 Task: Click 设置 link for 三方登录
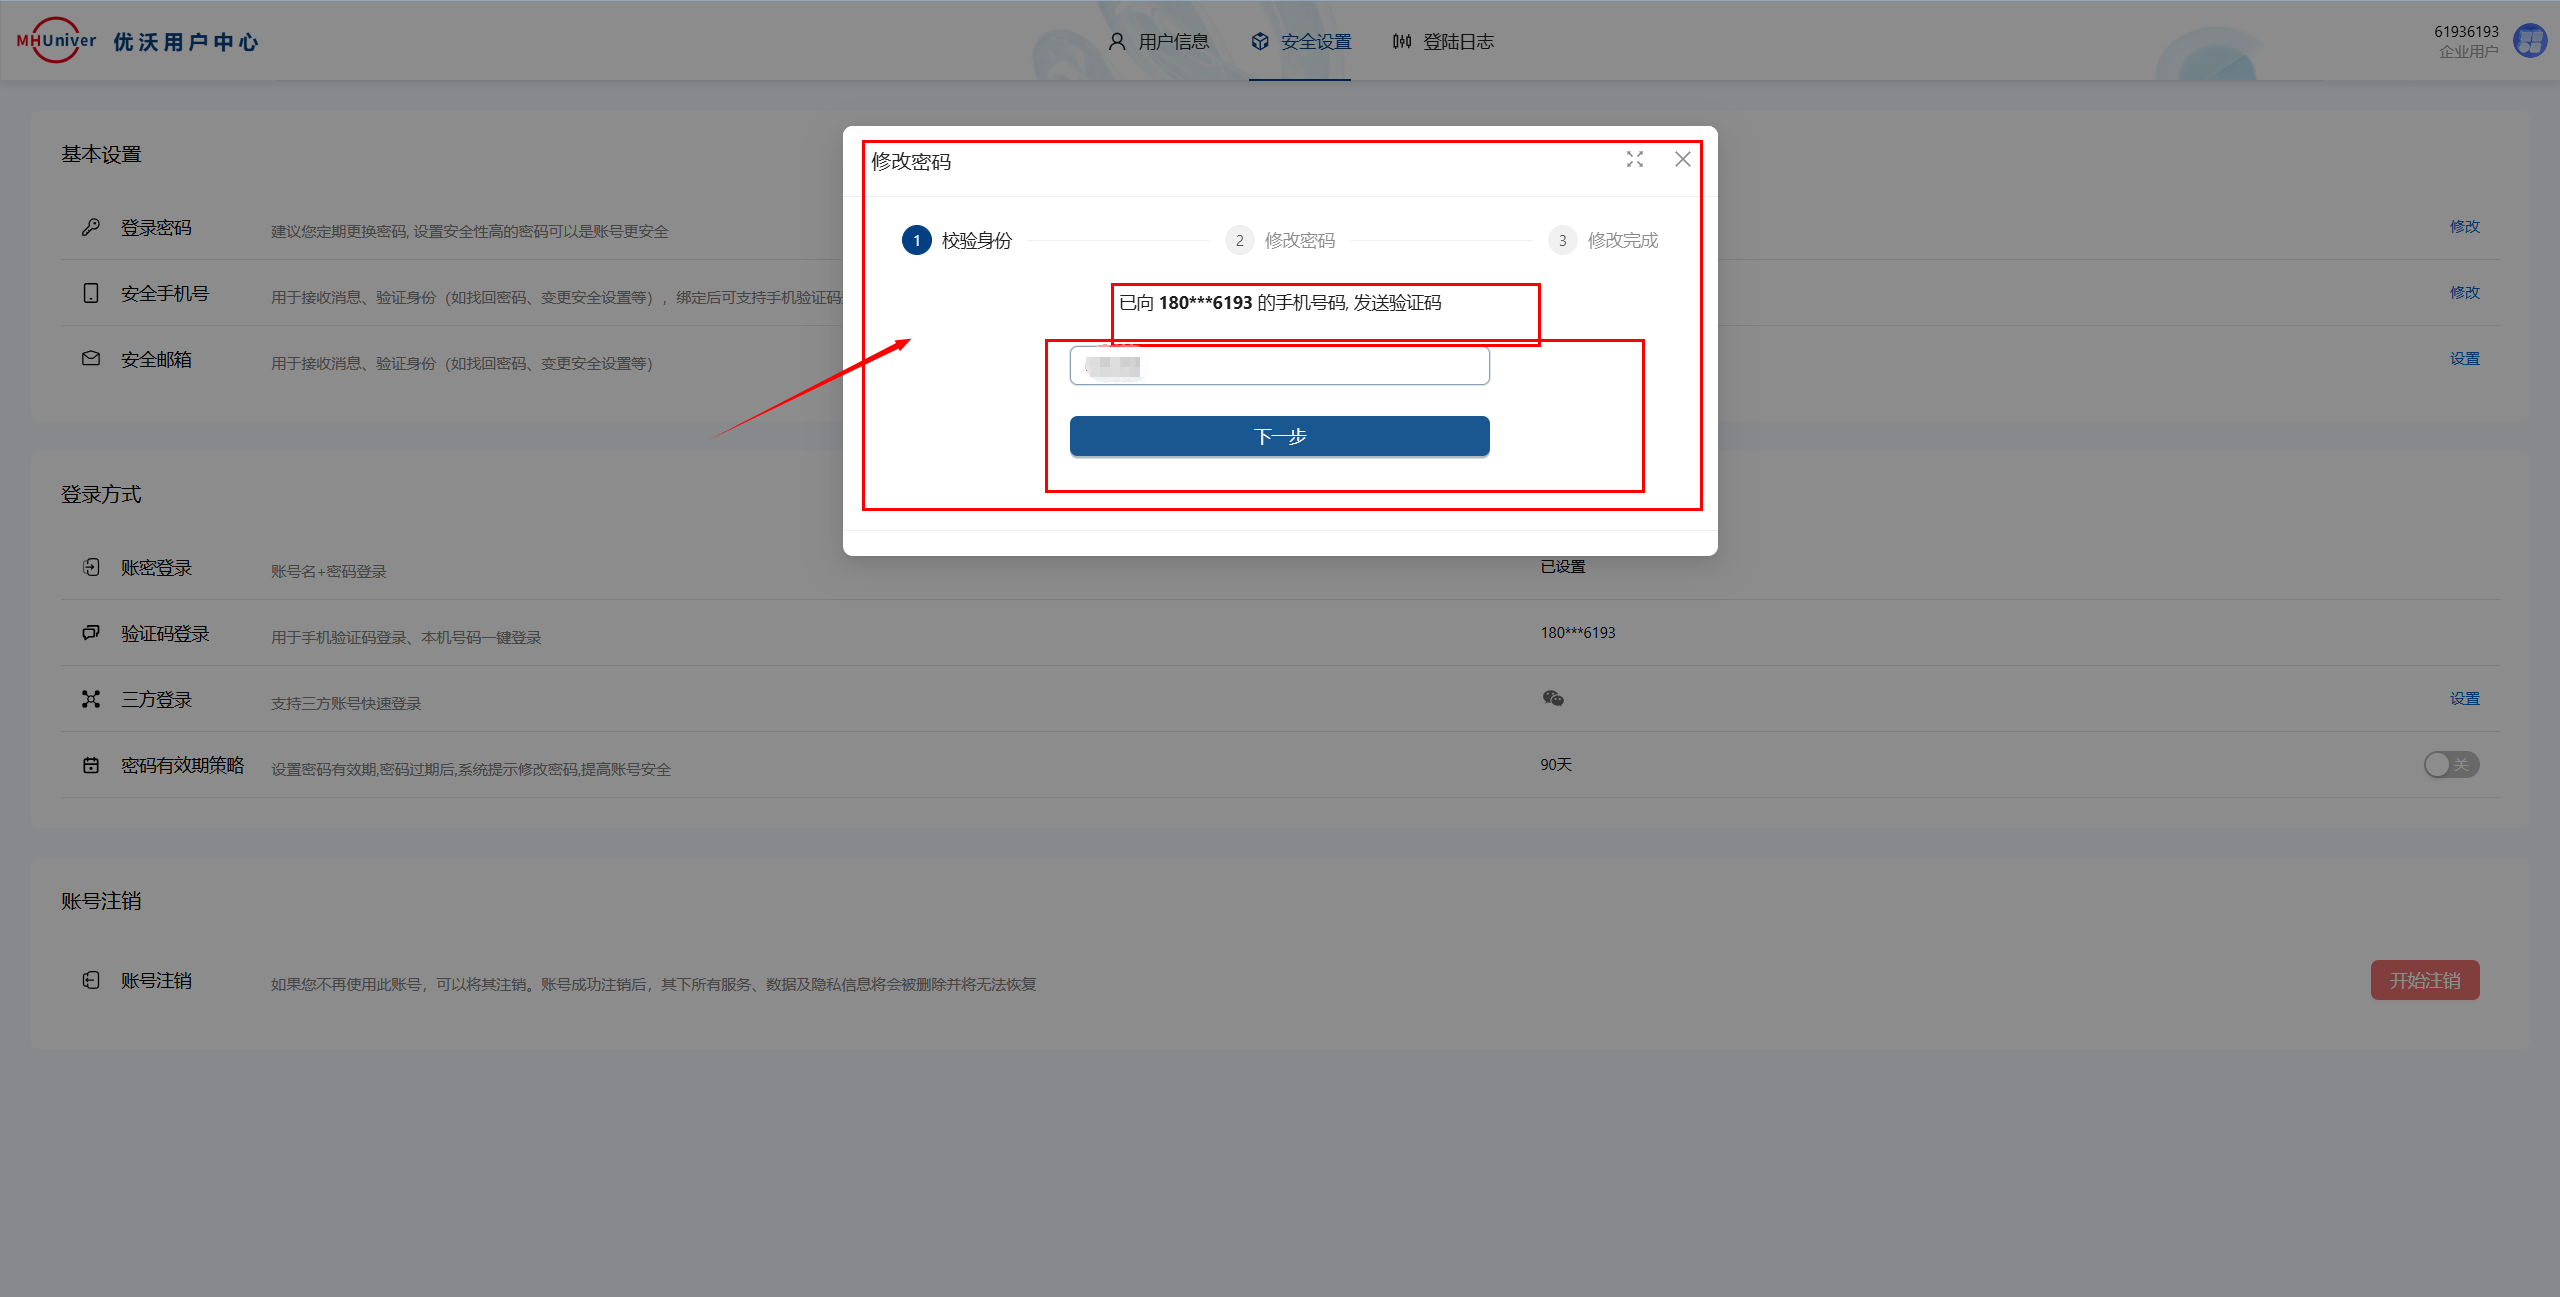coord(2464,699)
